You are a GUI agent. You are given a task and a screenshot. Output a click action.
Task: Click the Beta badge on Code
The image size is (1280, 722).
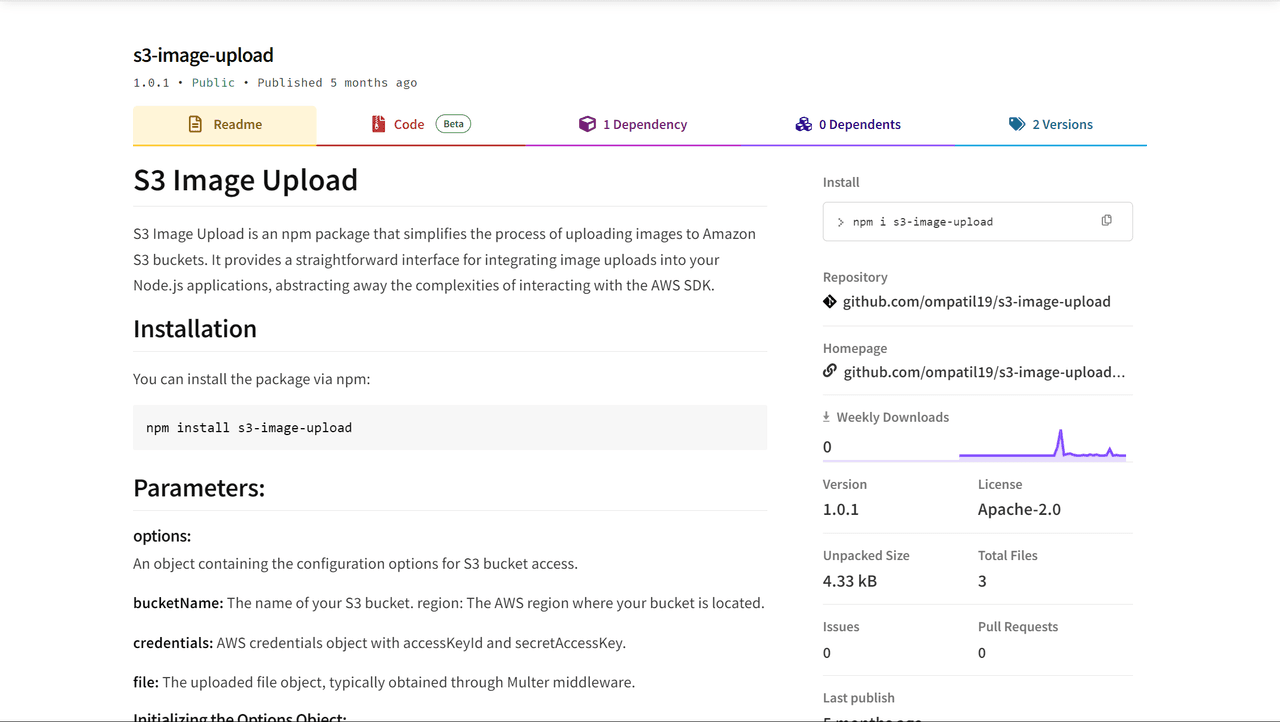coord(453,125)
